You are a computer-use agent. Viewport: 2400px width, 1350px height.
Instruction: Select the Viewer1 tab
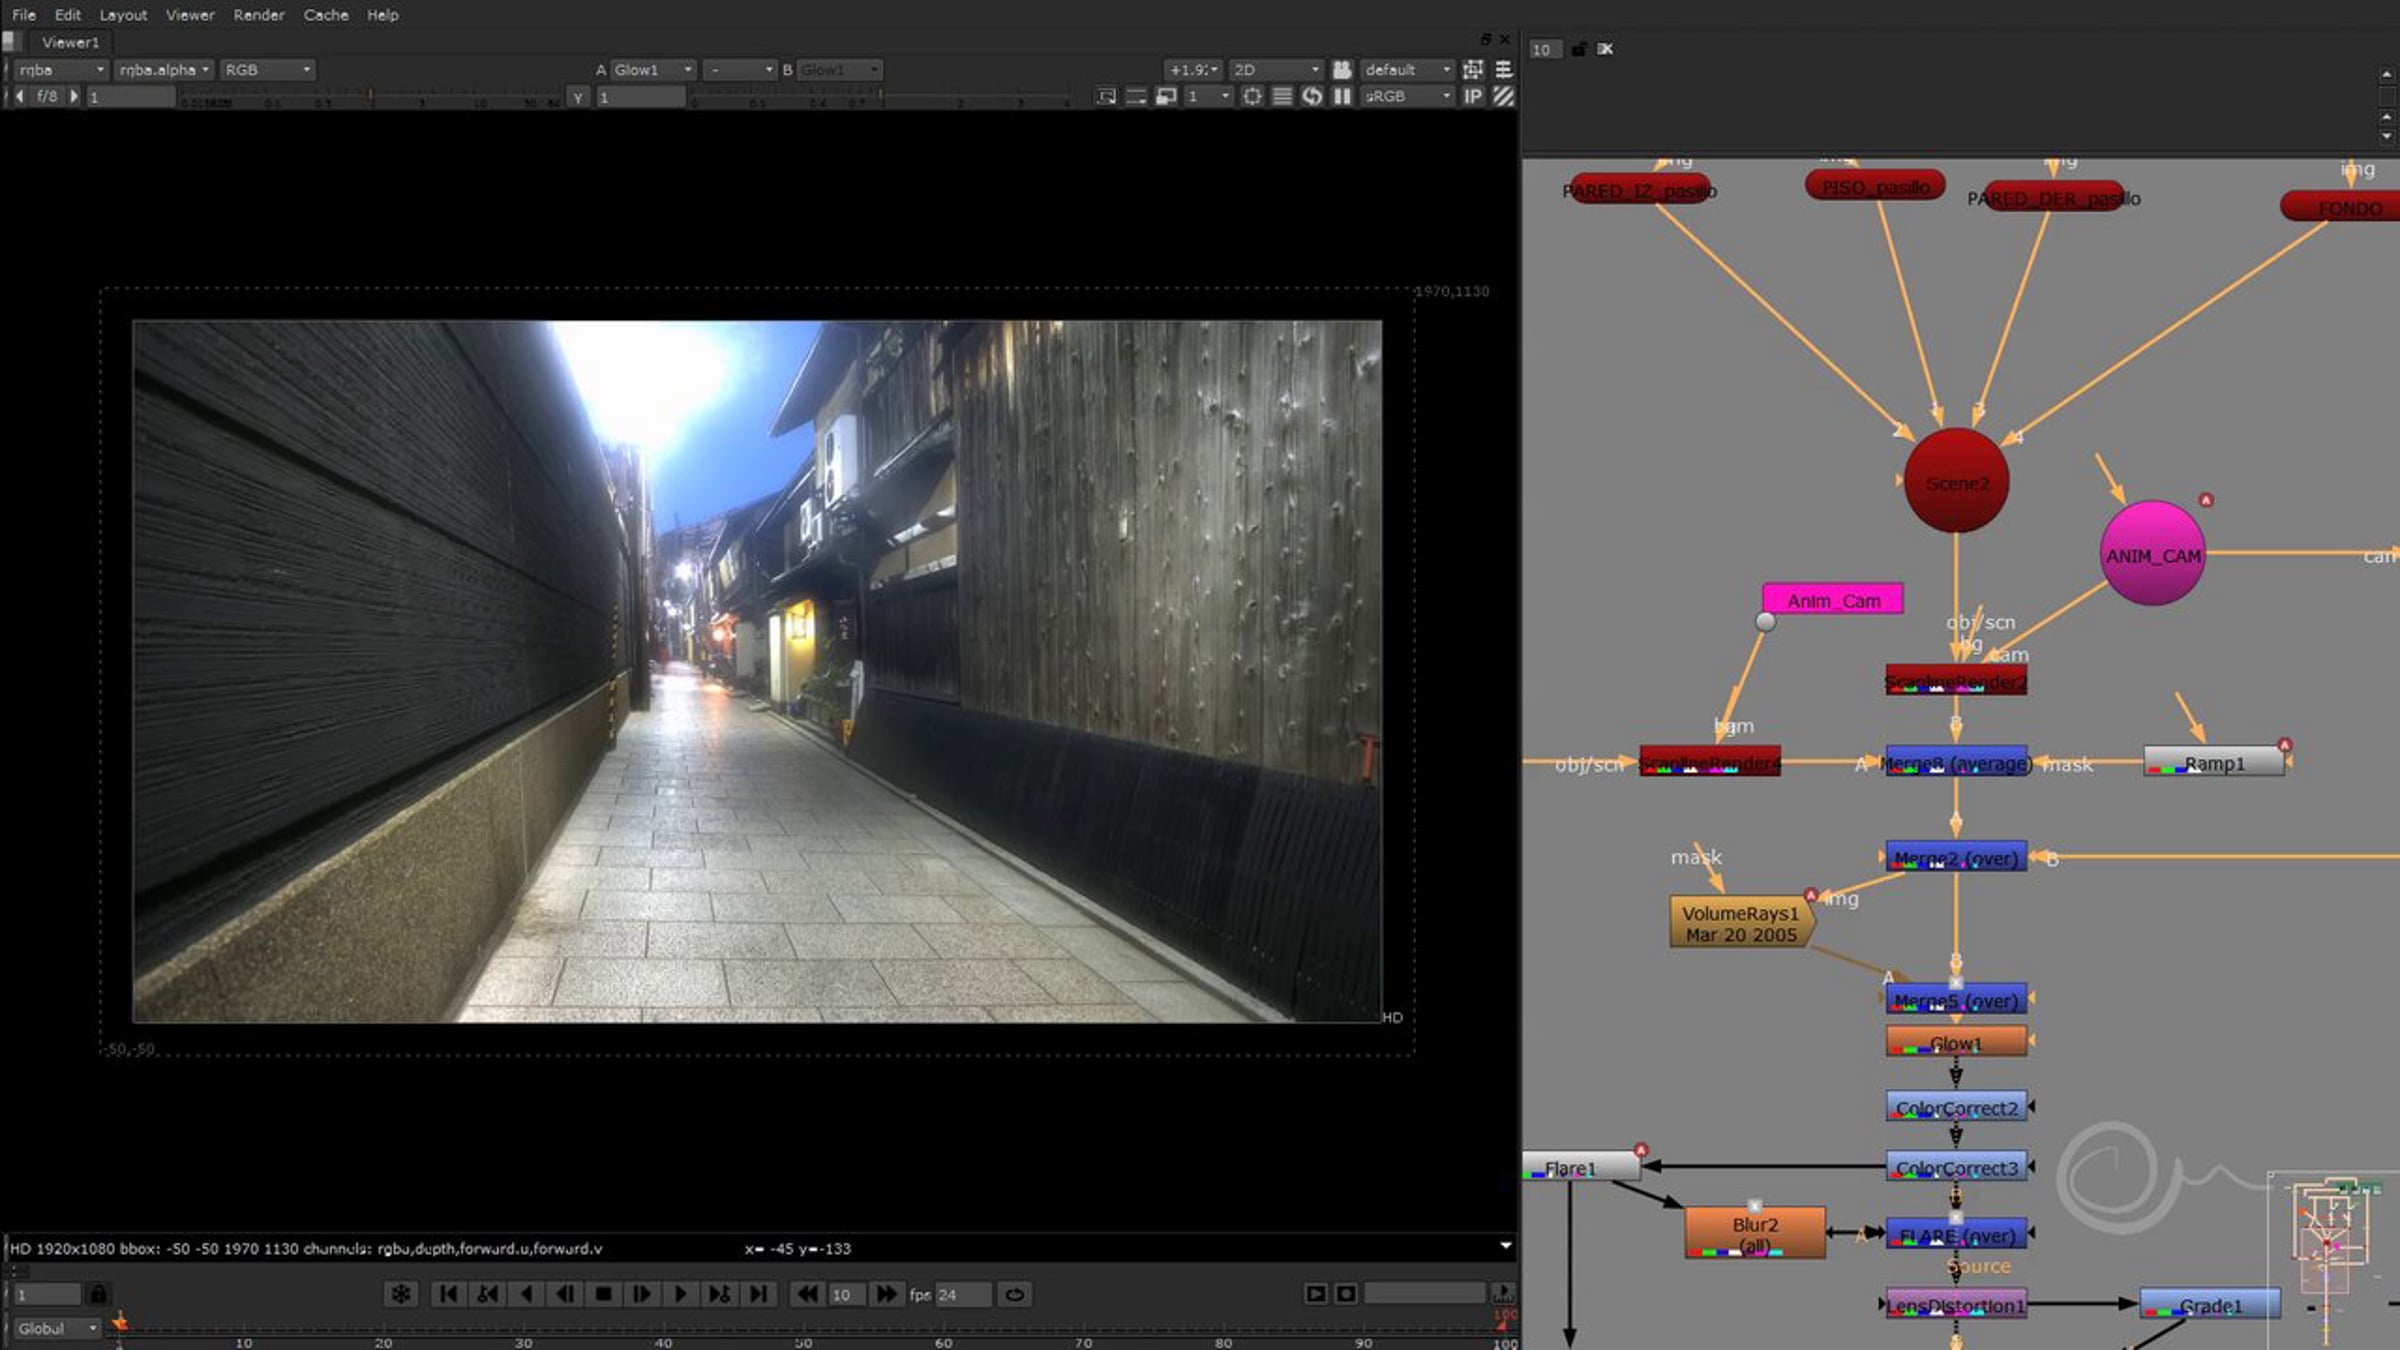tap(70, 42)
